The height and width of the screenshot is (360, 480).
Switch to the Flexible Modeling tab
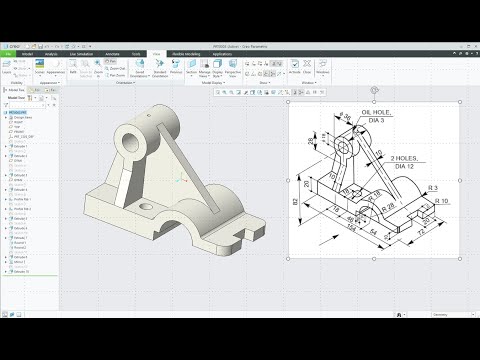coord(186,54)
